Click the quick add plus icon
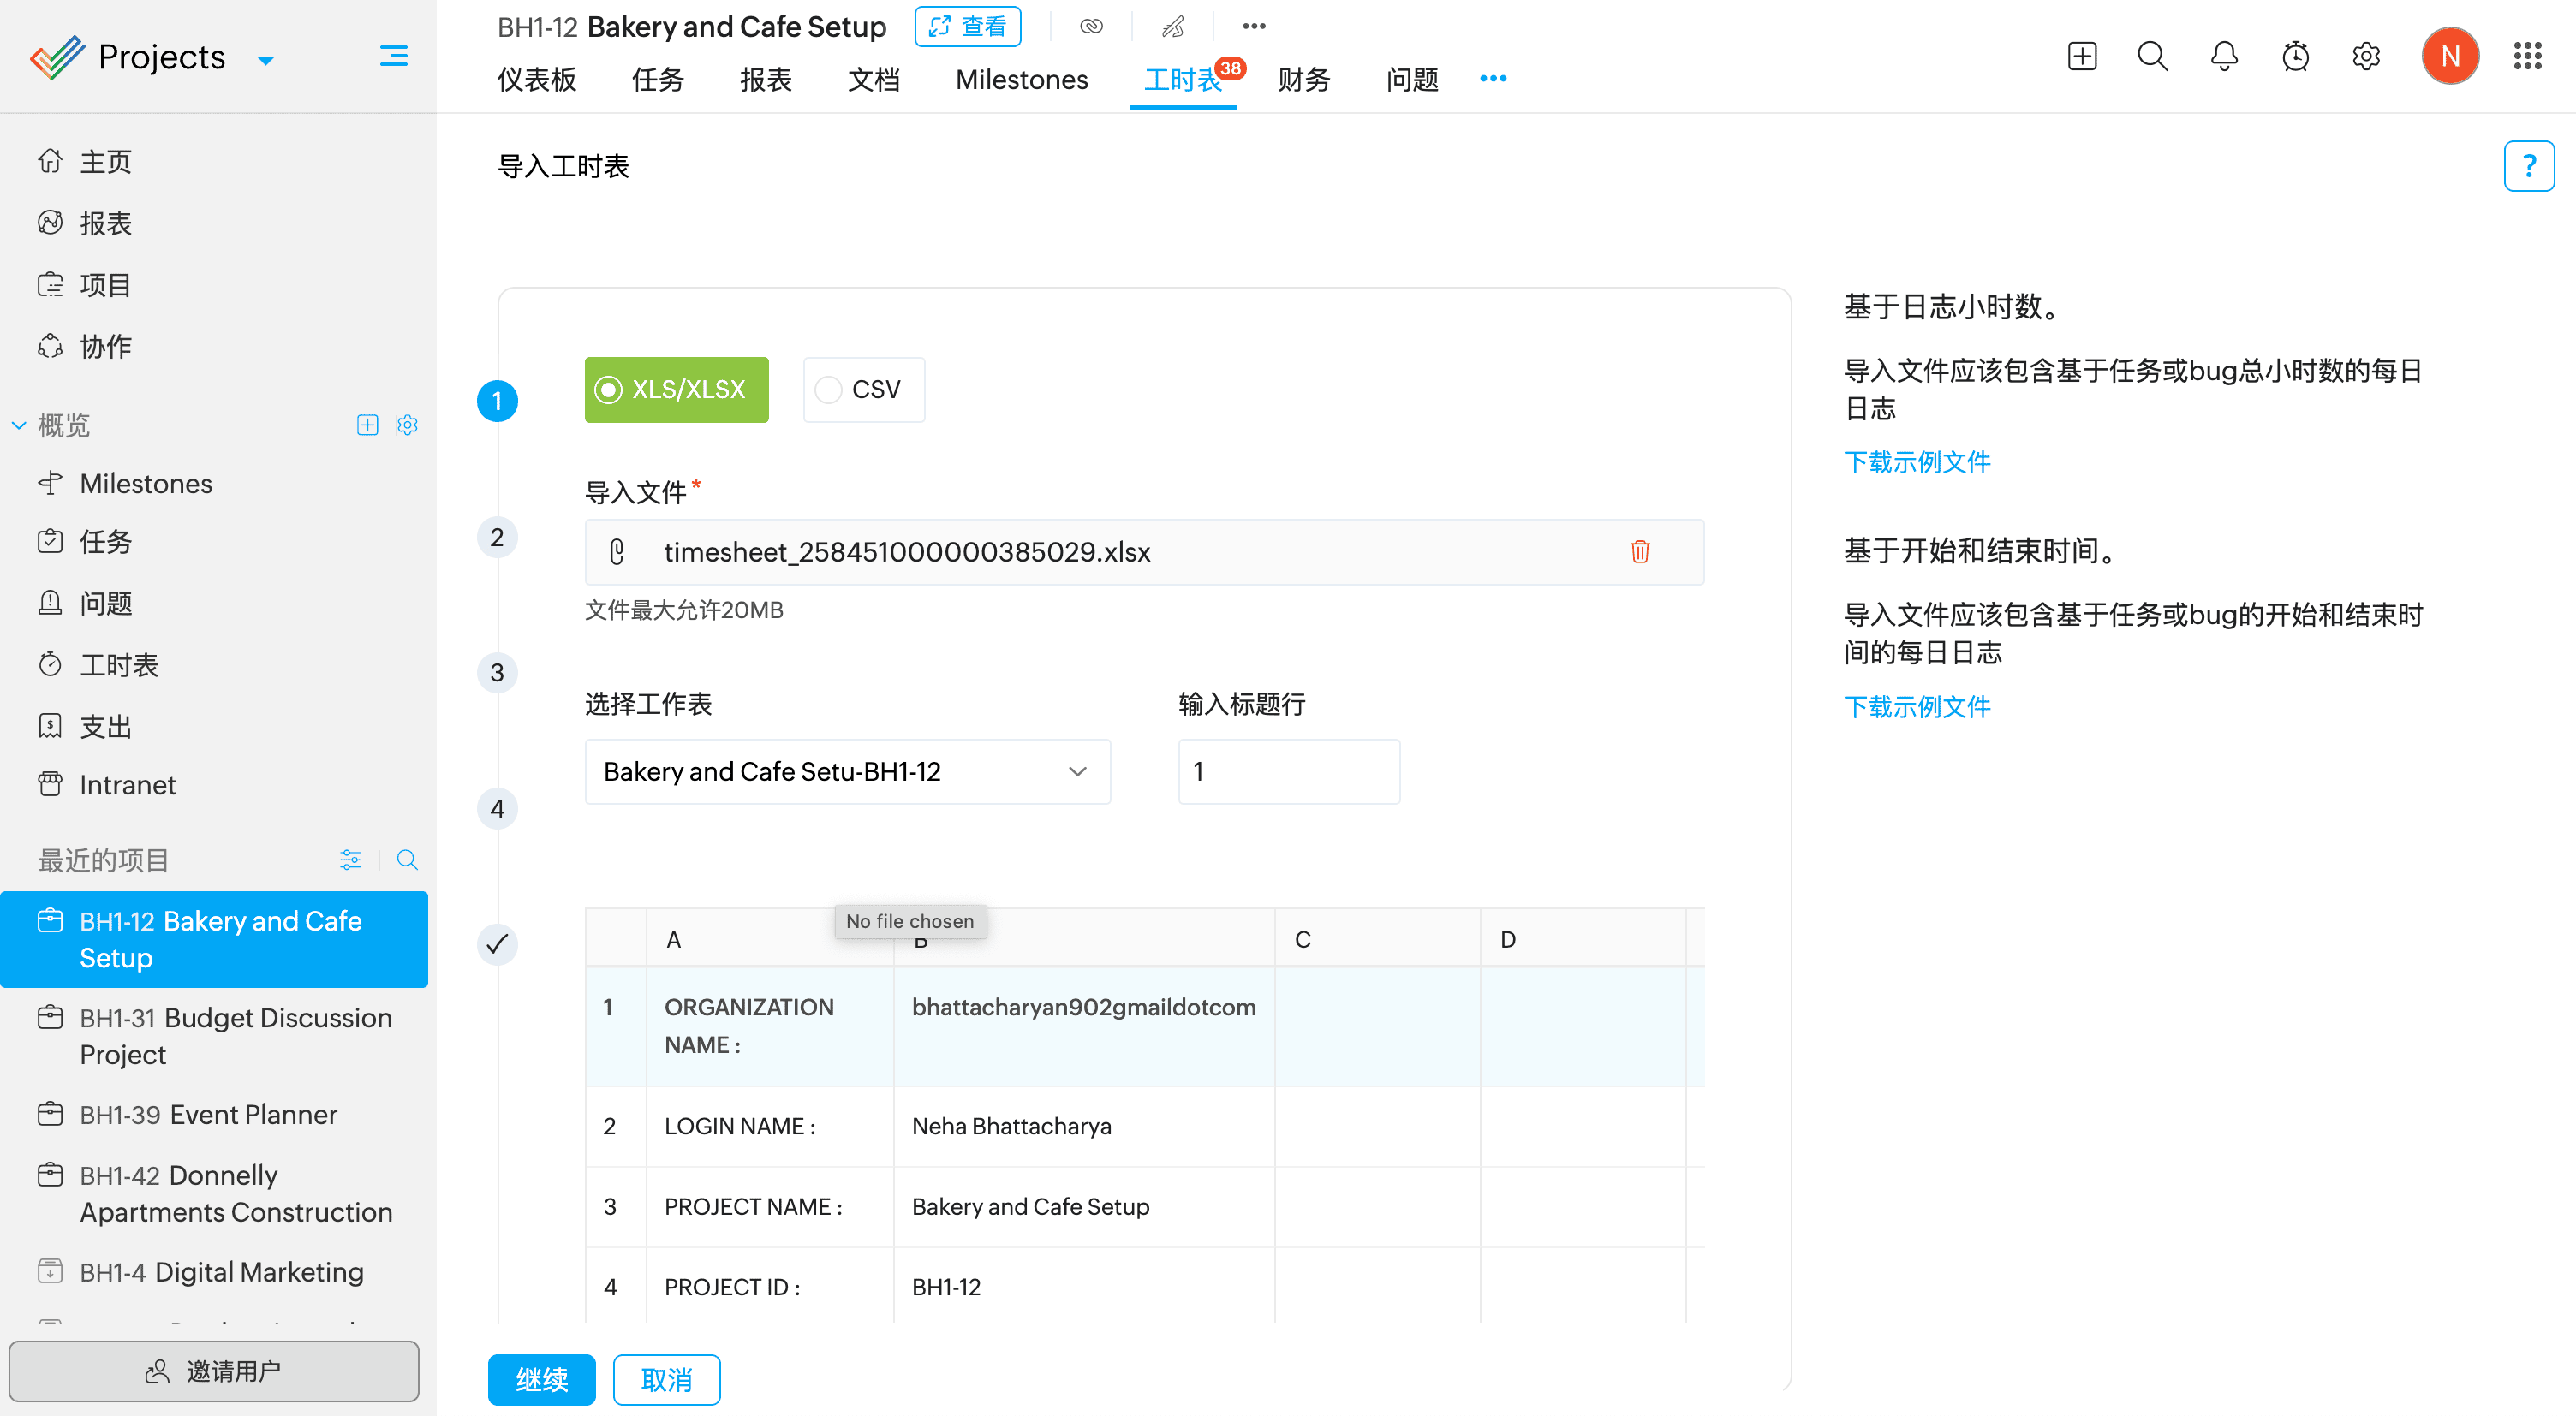Screen dimensions: 2576x1416 click(2082, 56)
